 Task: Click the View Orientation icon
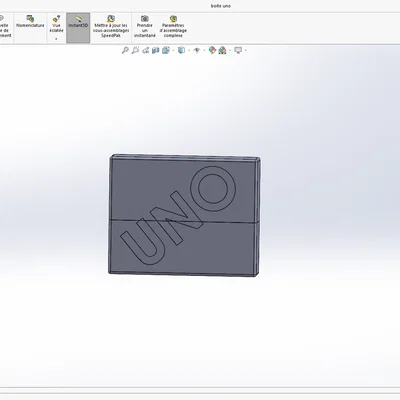[166, 50]
